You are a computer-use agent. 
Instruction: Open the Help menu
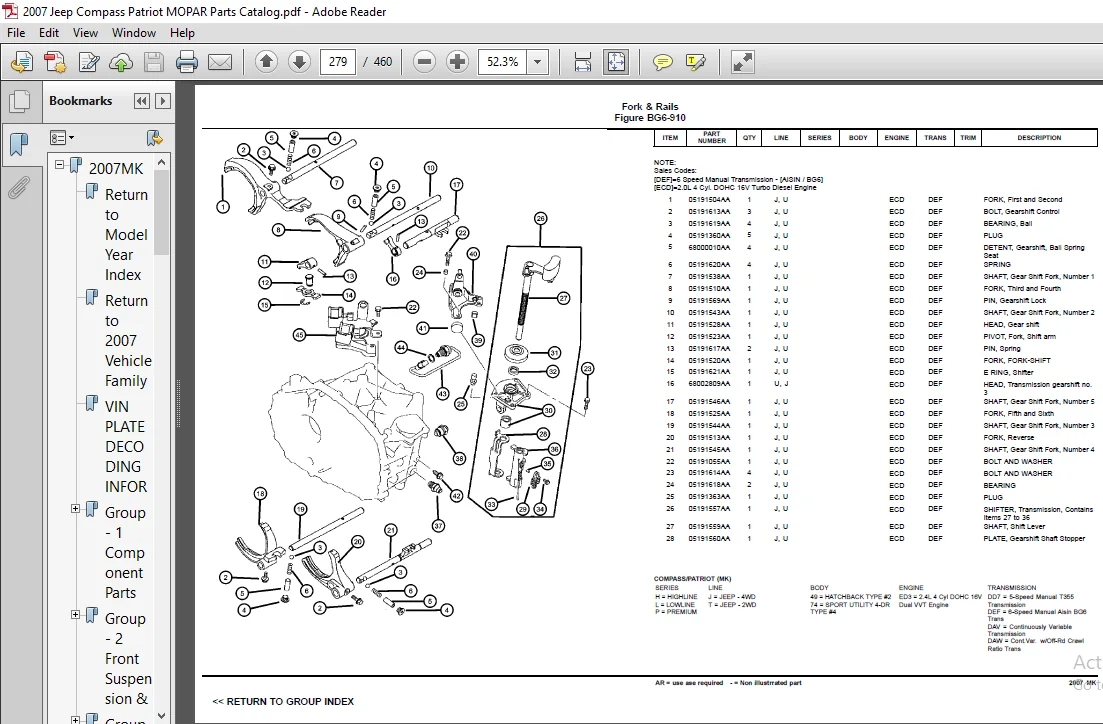coord(182,32)
